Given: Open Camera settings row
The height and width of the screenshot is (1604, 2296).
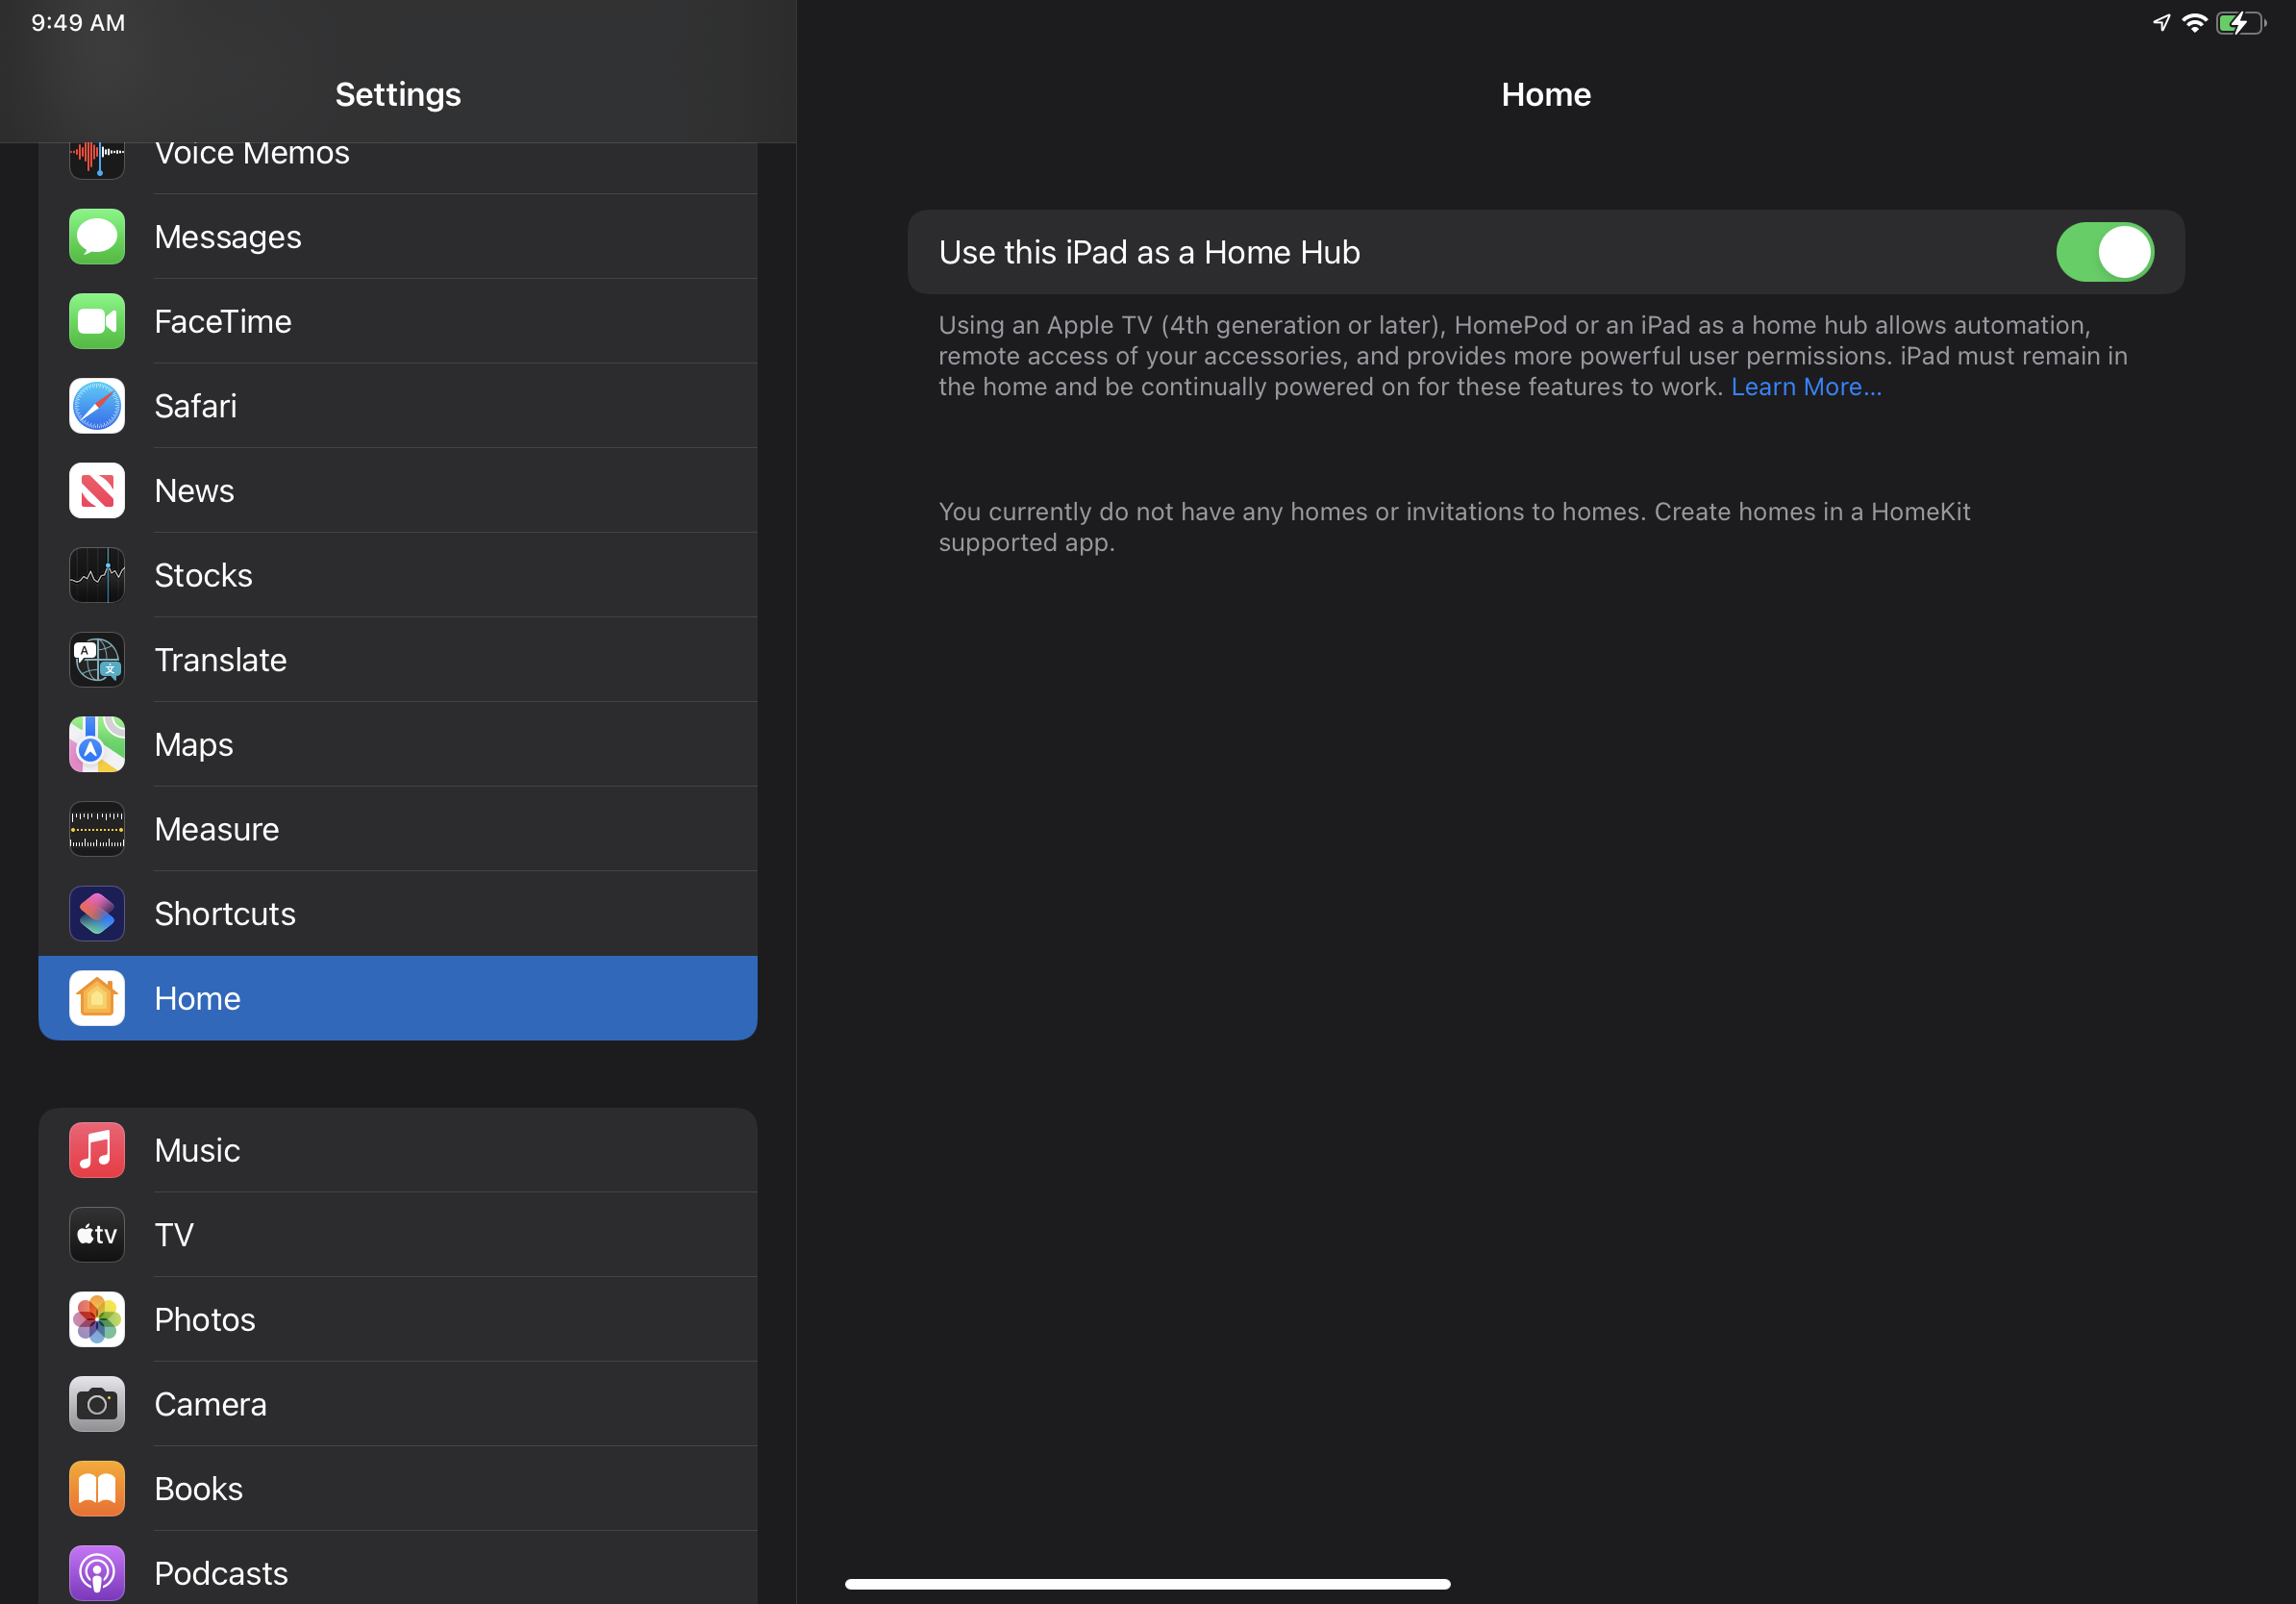Looking at the screenshot, I should pyautogui.click(x=398, y=1404).
